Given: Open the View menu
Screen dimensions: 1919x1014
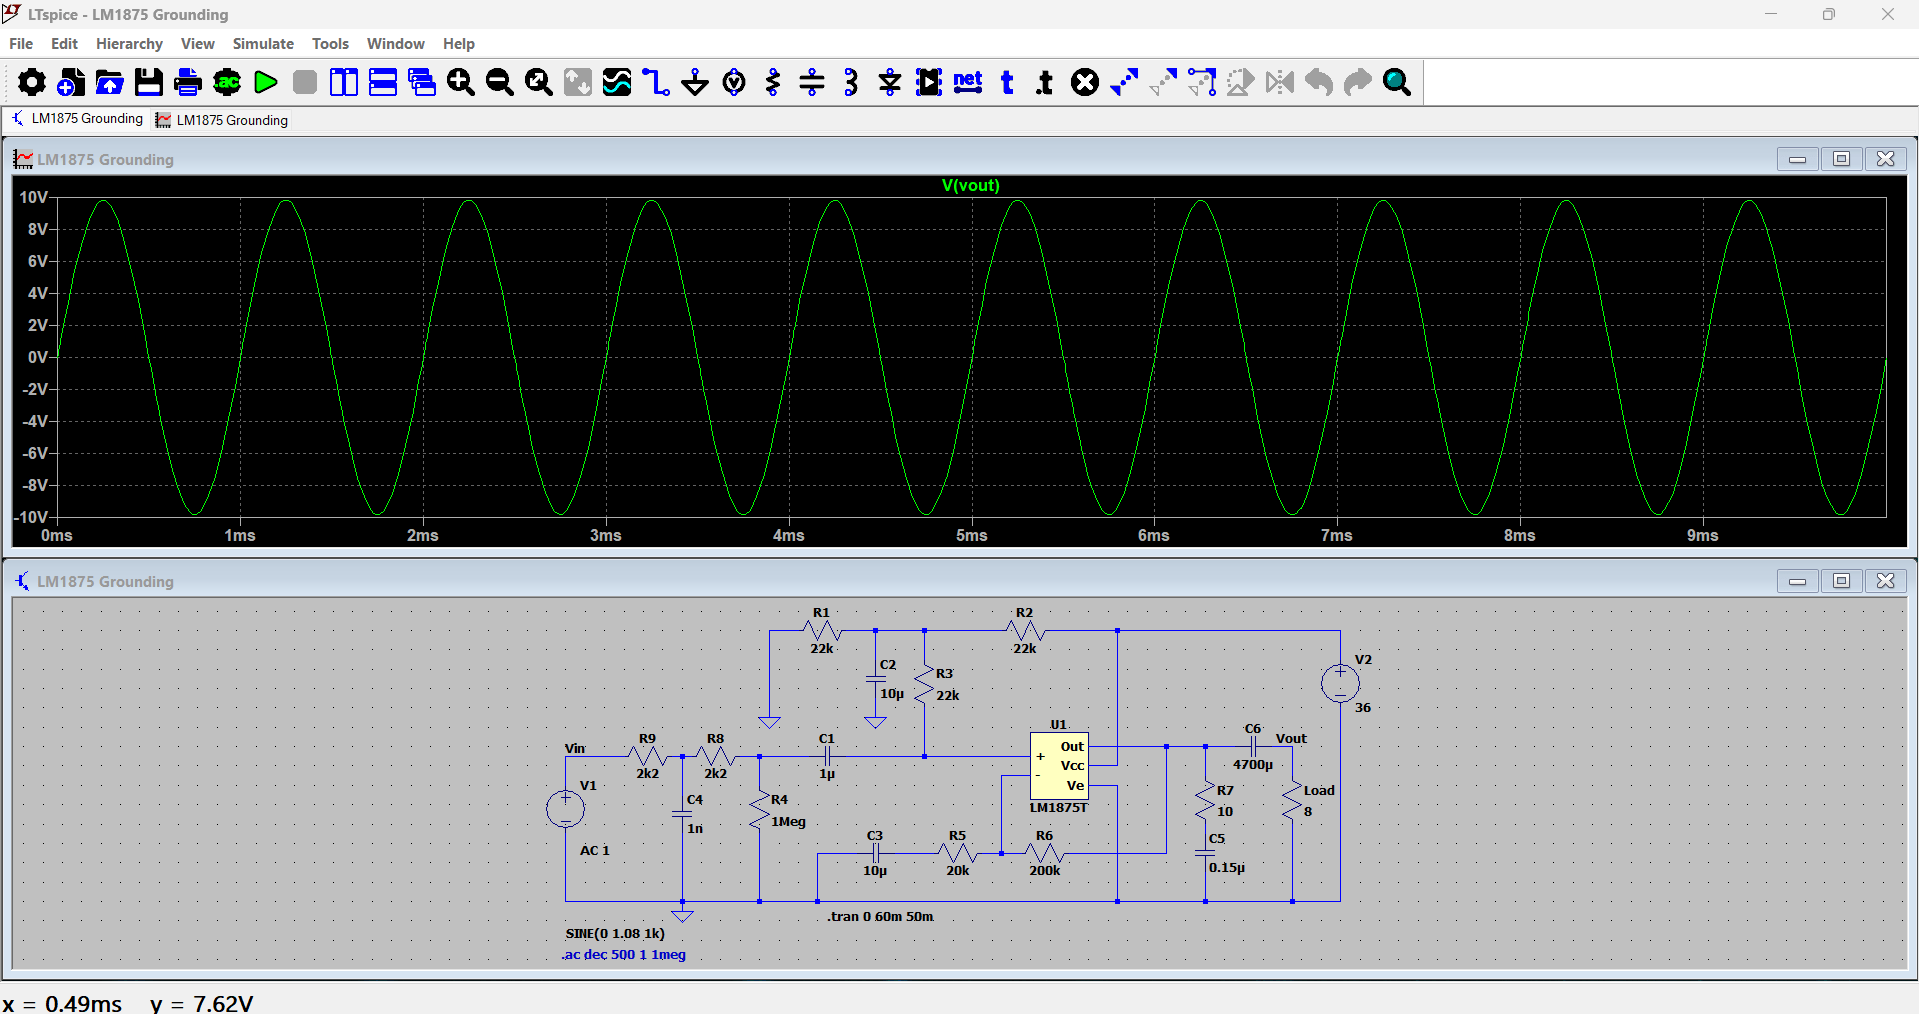Looking at the screenshot, I should pos(198,44).
